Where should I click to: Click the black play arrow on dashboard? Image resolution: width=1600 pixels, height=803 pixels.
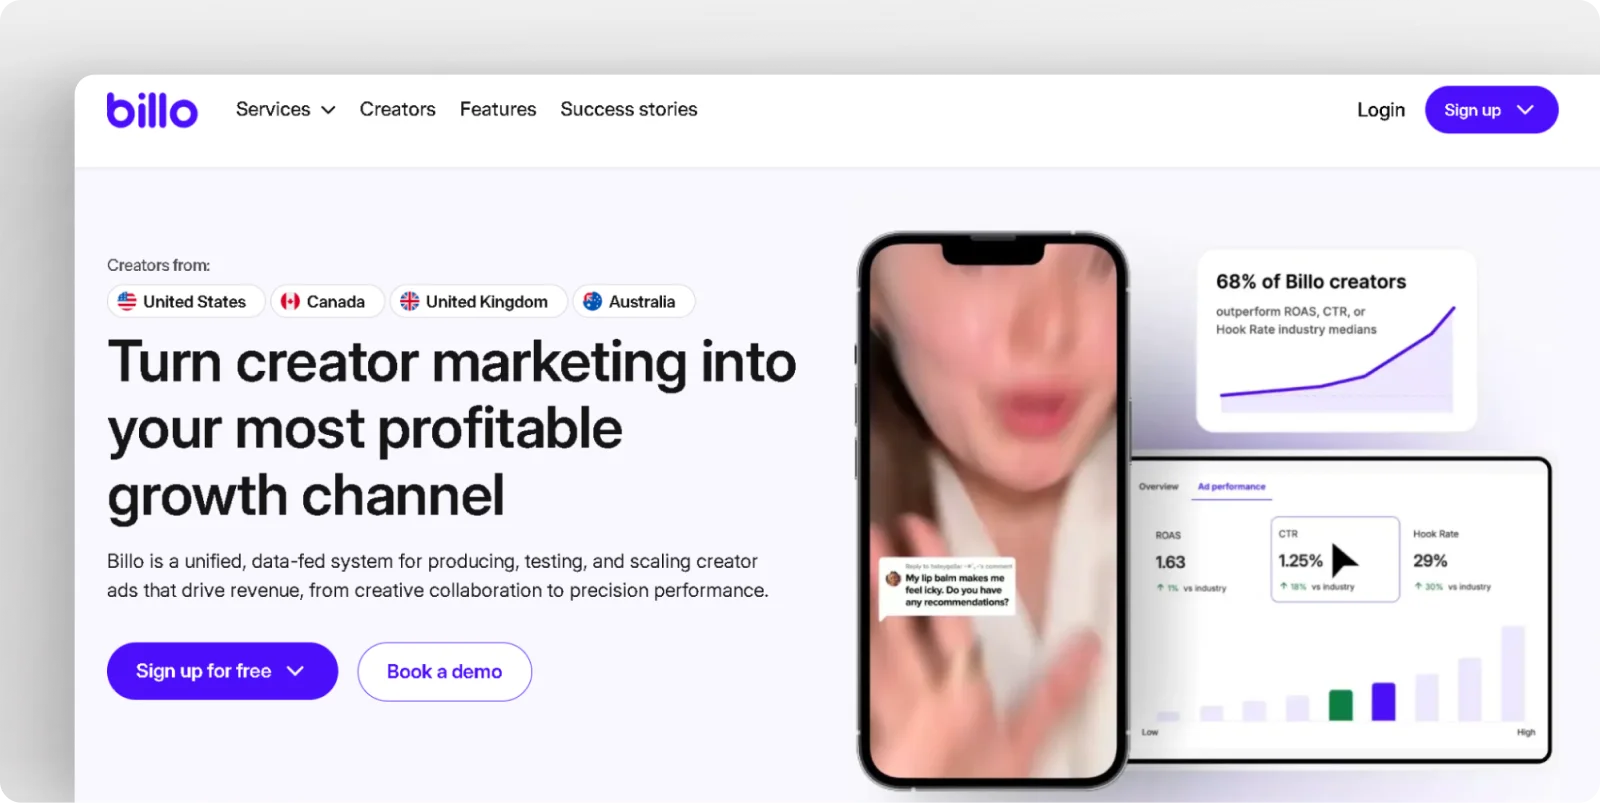click(1343, 561)
